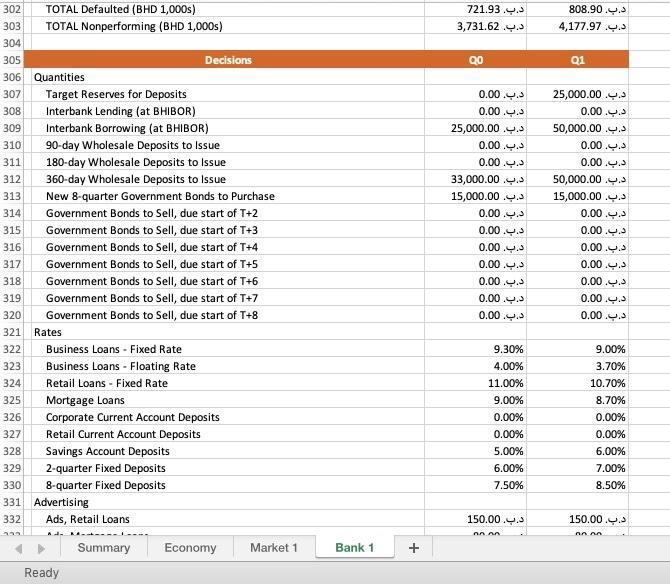
Task: Select the Ads, Retail Loans cell
Action: click(x=228, y=519)
